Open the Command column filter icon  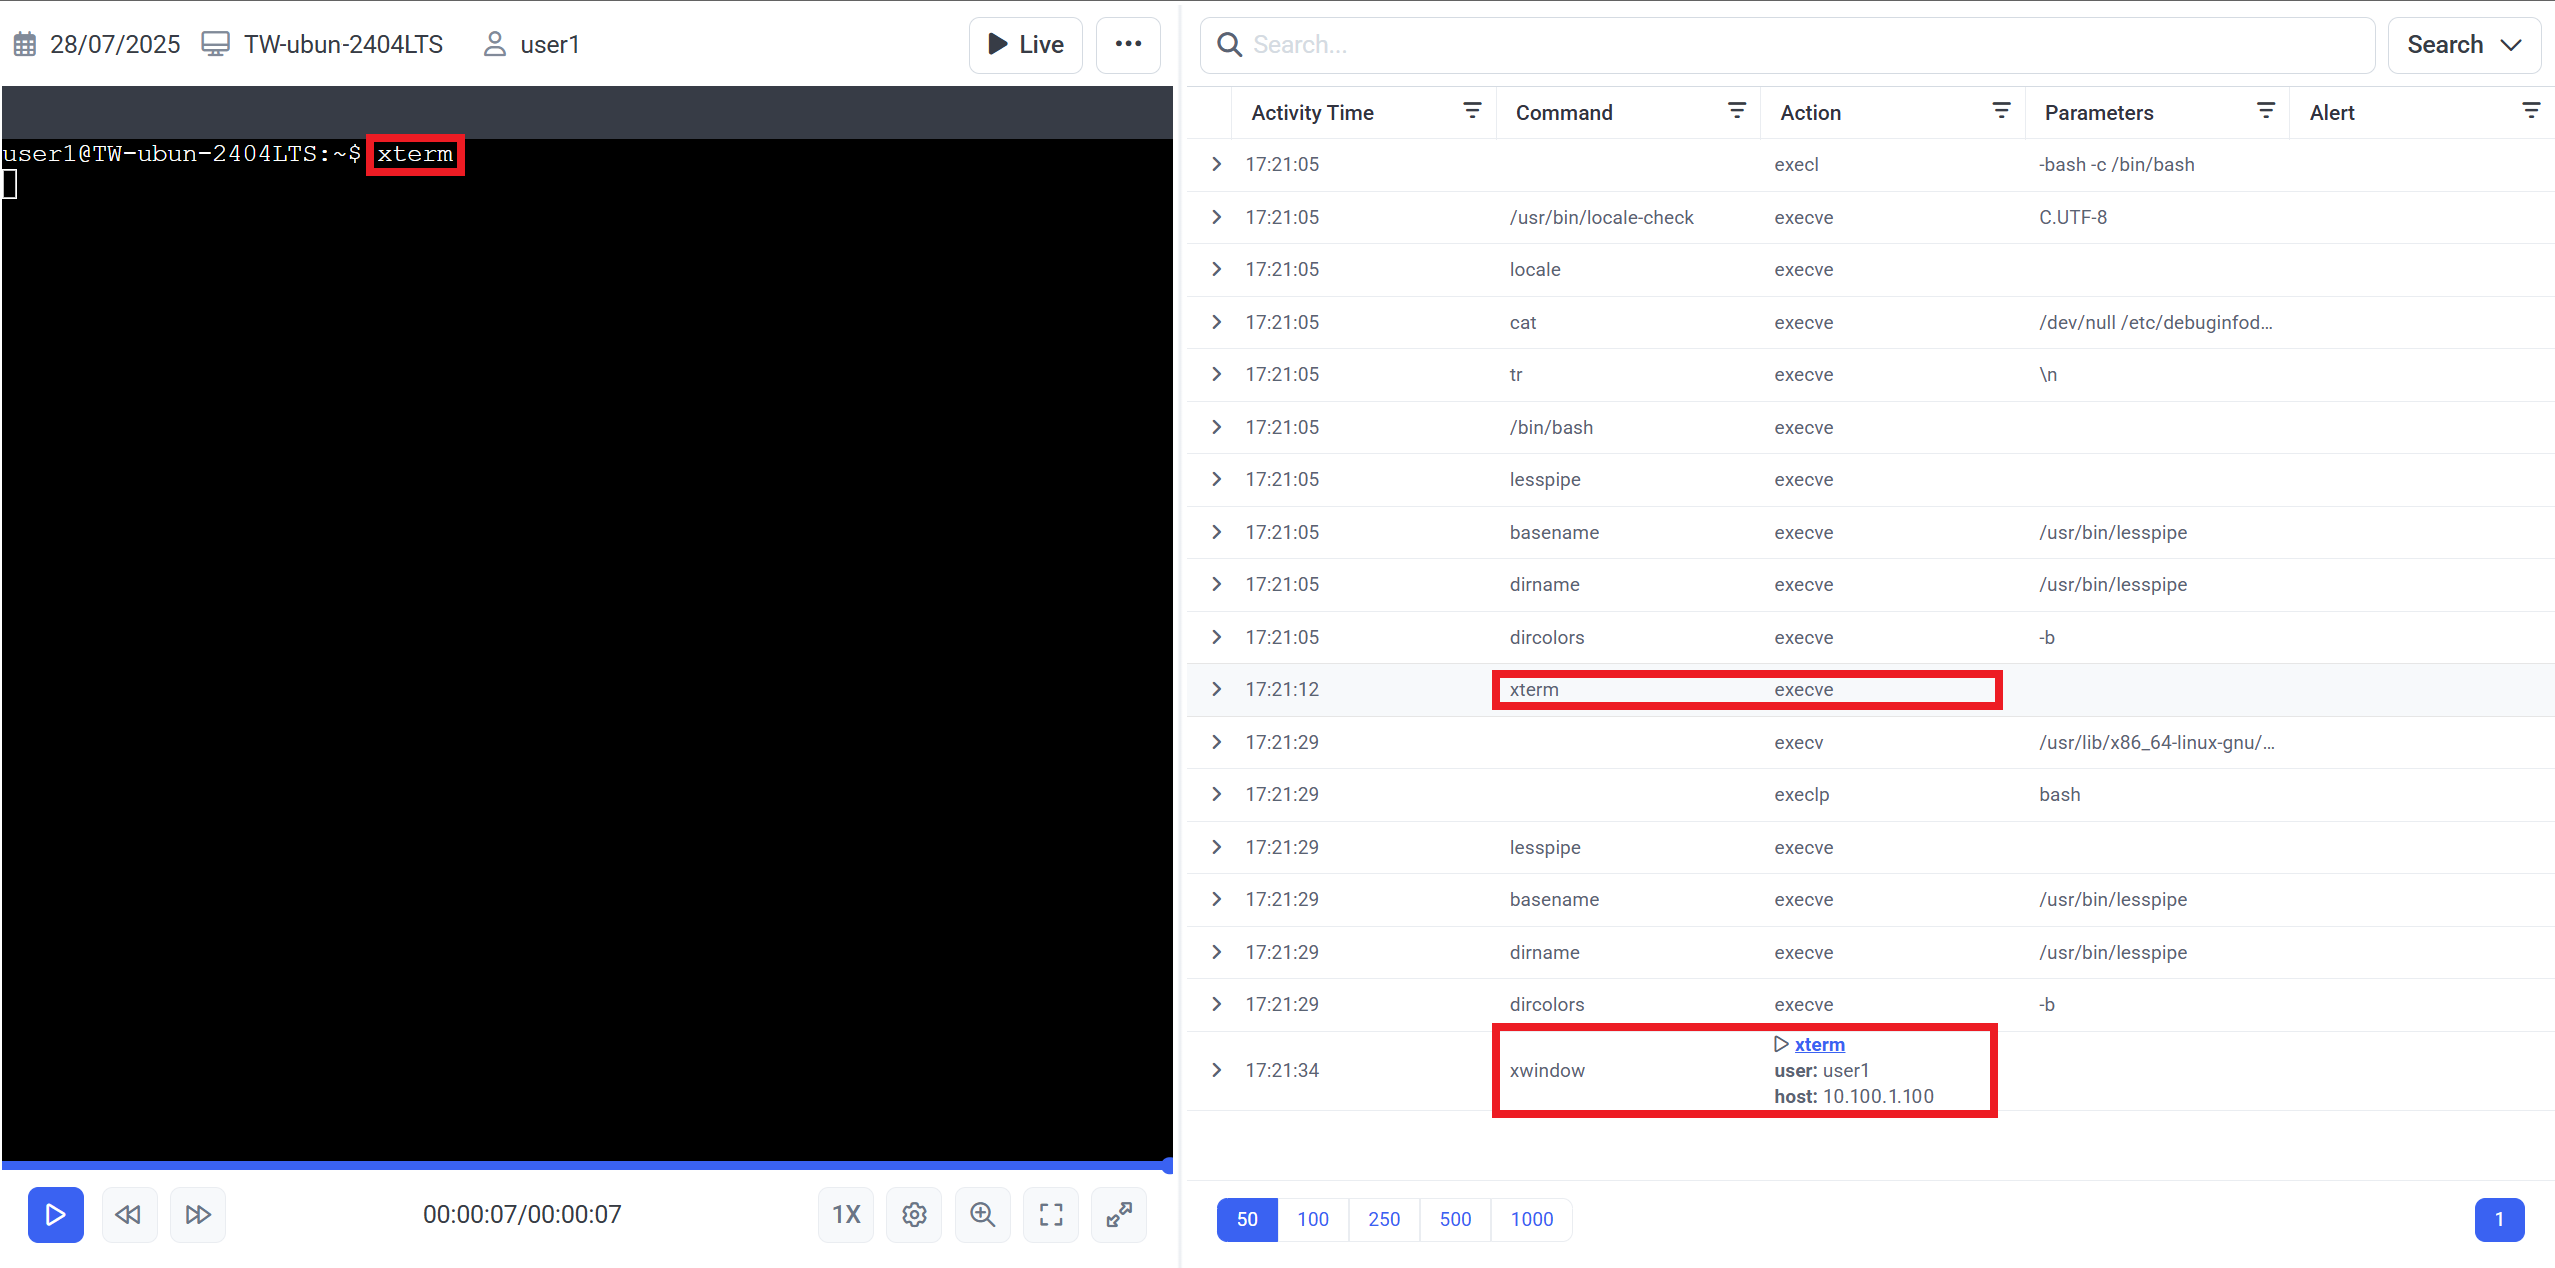click(1737, 111)
